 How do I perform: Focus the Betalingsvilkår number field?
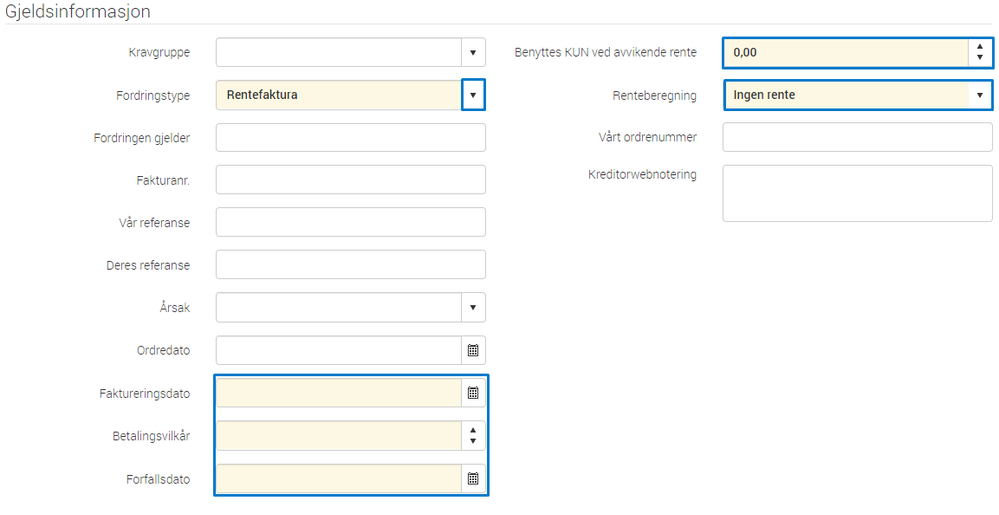tap(339, 436)
